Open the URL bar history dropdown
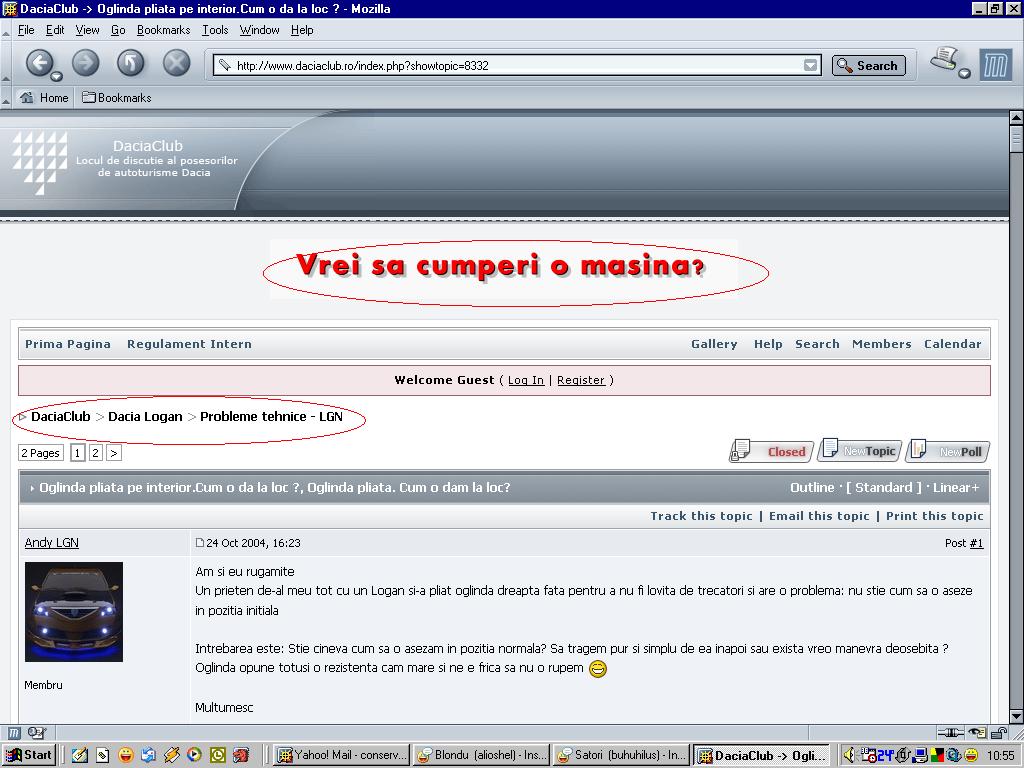The width and height of the screenshot is (1024, 768). tap(810, 66)
